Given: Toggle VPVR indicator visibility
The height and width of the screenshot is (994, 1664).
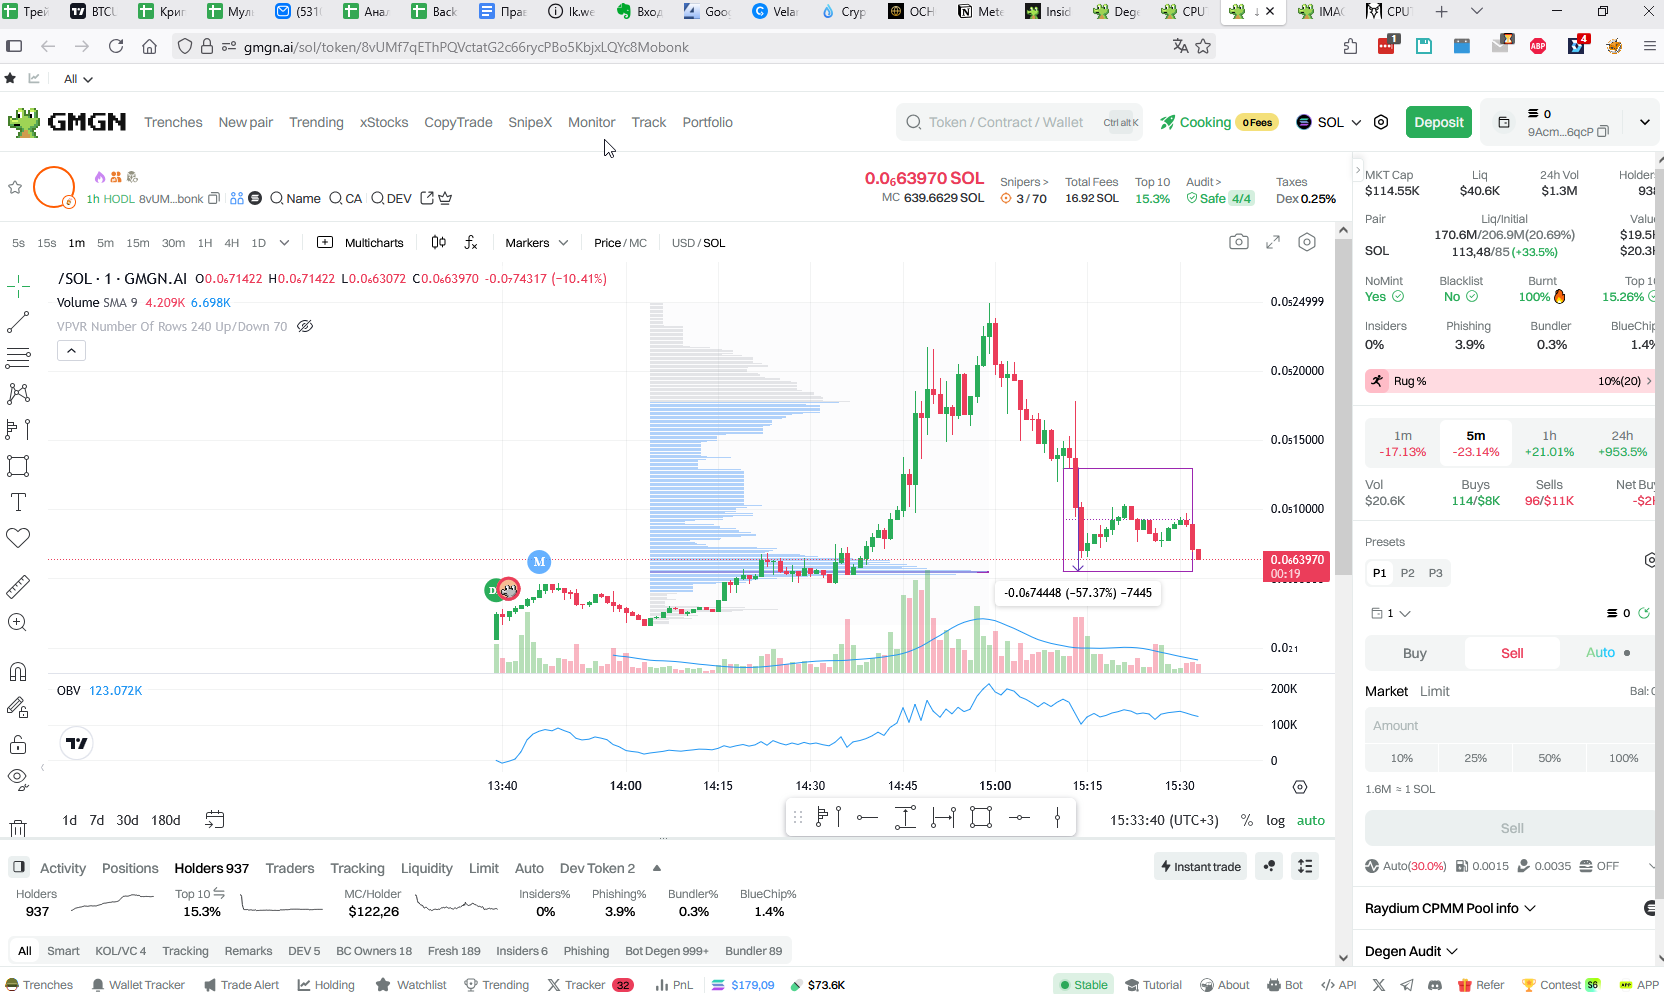Looking at the screenshot, I should click(305, 326).
